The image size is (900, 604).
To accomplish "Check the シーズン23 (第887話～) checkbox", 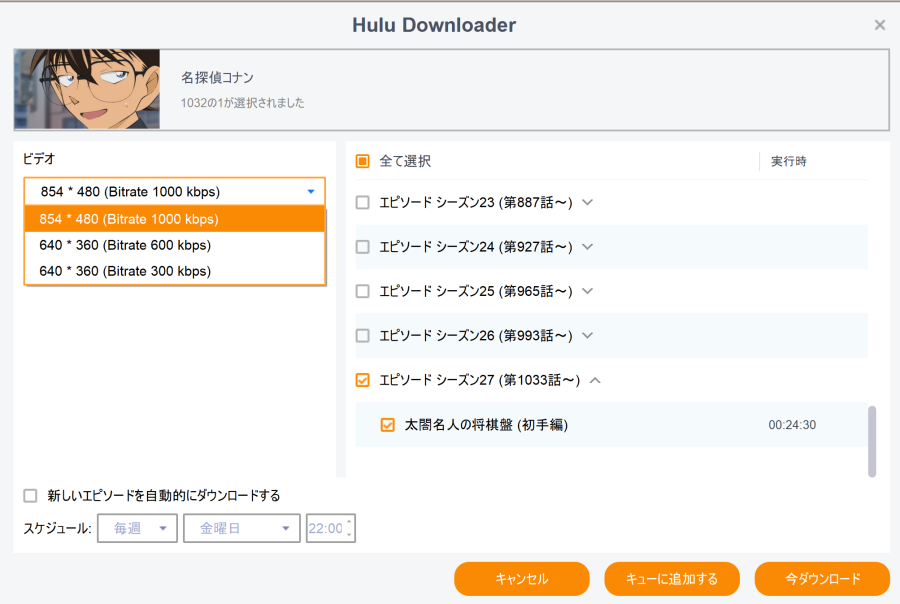I will [362, 202].
